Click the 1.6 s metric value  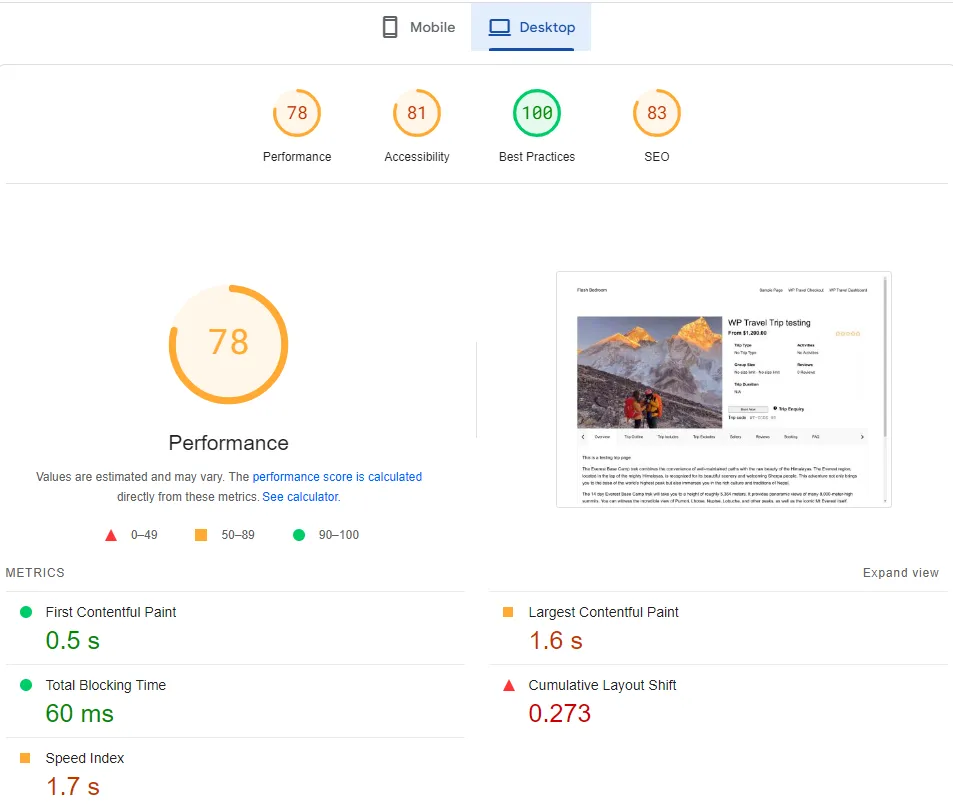pyautogui.click(x=556, y=640)
